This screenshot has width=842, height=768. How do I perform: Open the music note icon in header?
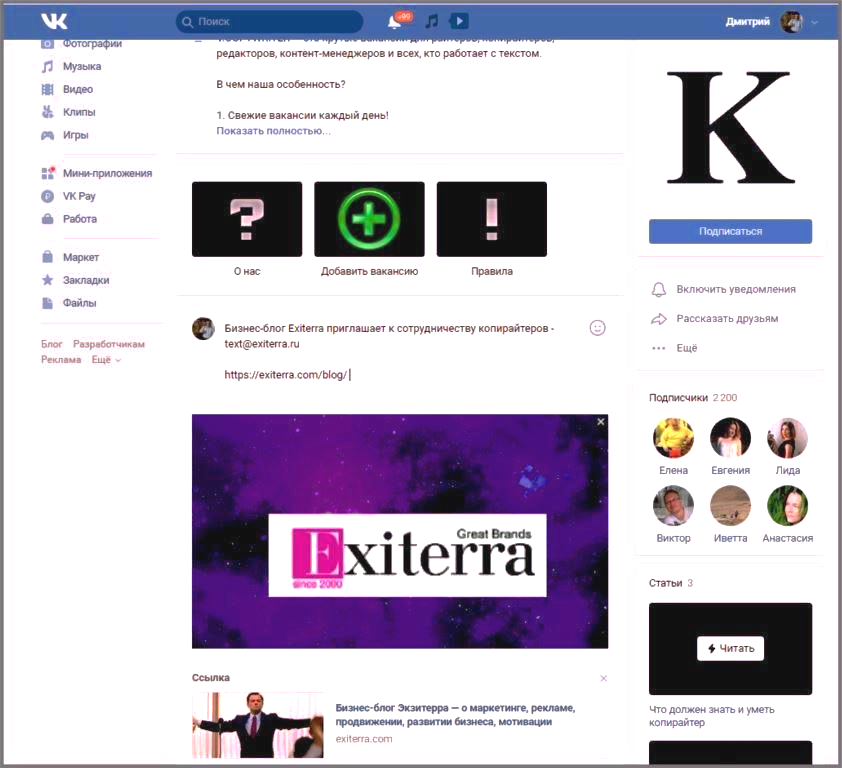pos(432,21)
